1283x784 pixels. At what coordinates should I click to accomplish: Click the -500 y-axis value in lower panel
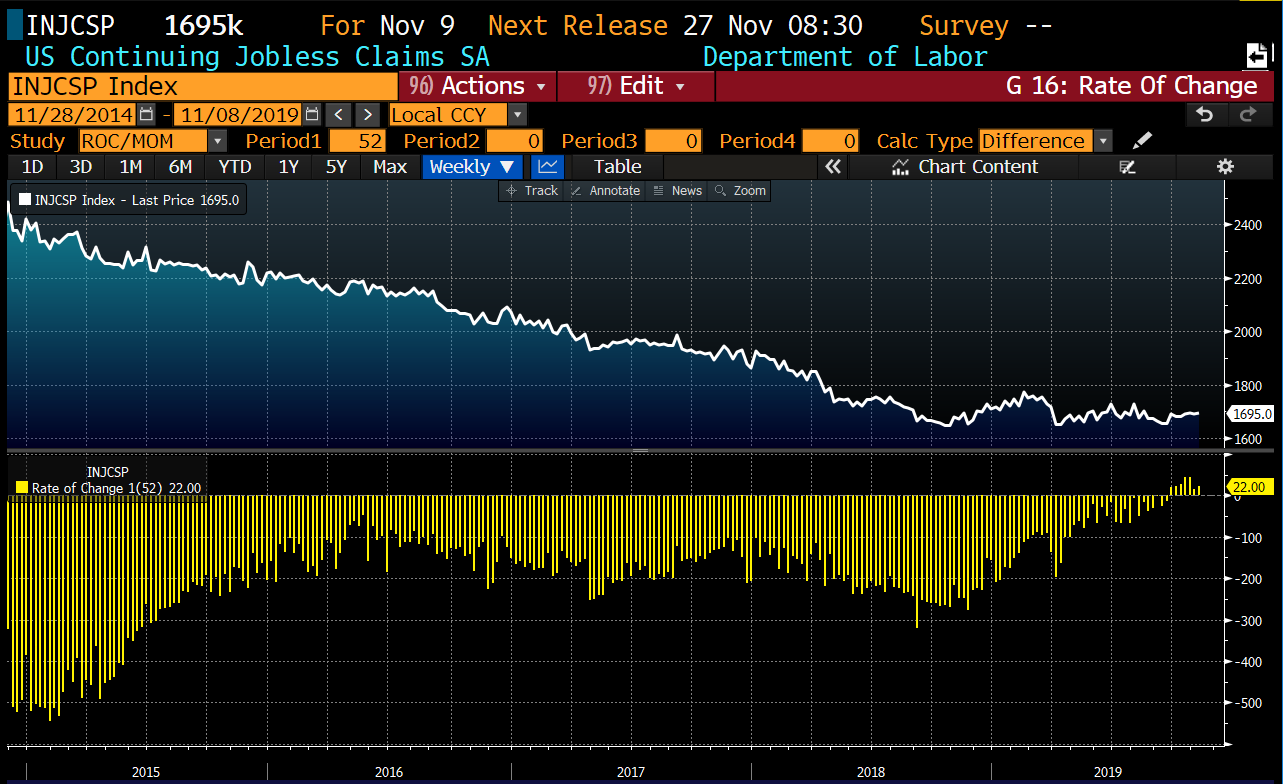click(x=1246, y=704)
